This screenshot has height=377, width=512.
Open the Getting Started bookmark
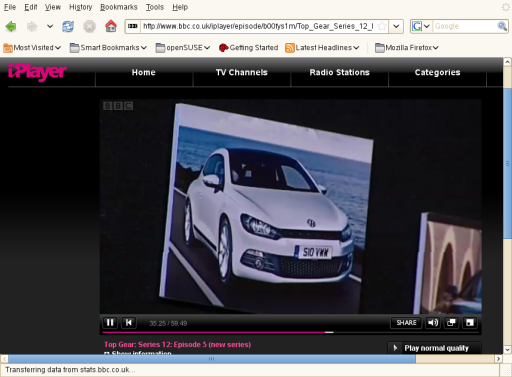(248, 48)
